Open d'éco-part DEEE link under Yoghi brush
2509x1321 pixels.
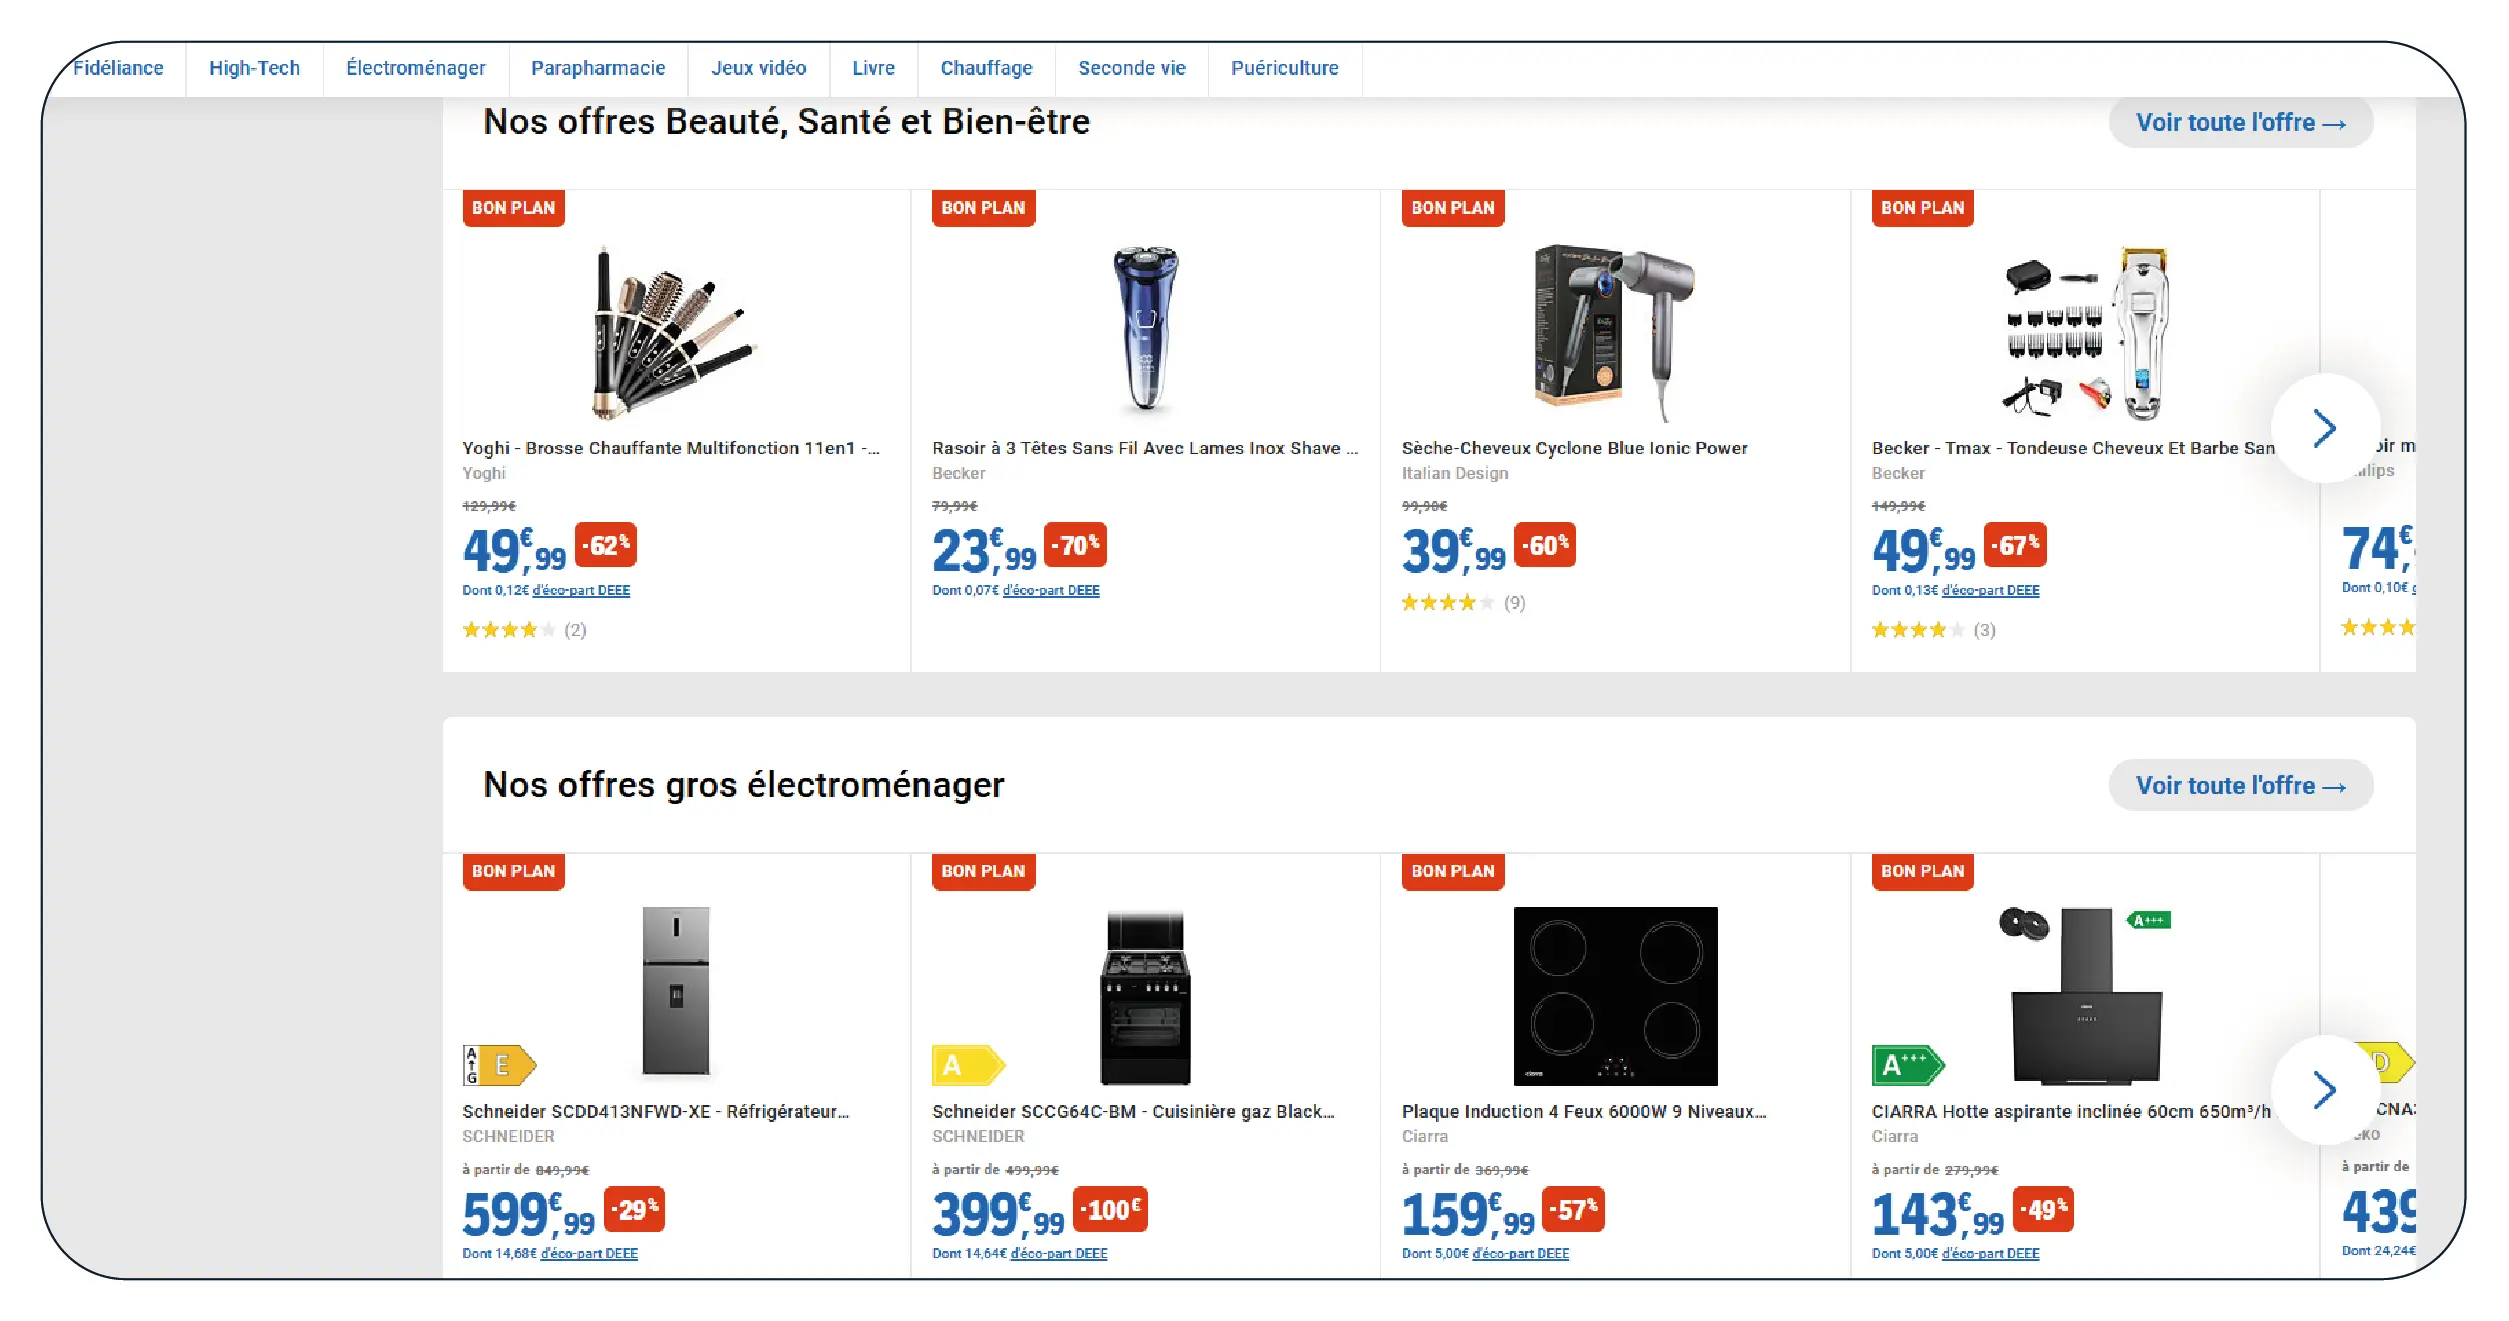[x=581, y=591]
